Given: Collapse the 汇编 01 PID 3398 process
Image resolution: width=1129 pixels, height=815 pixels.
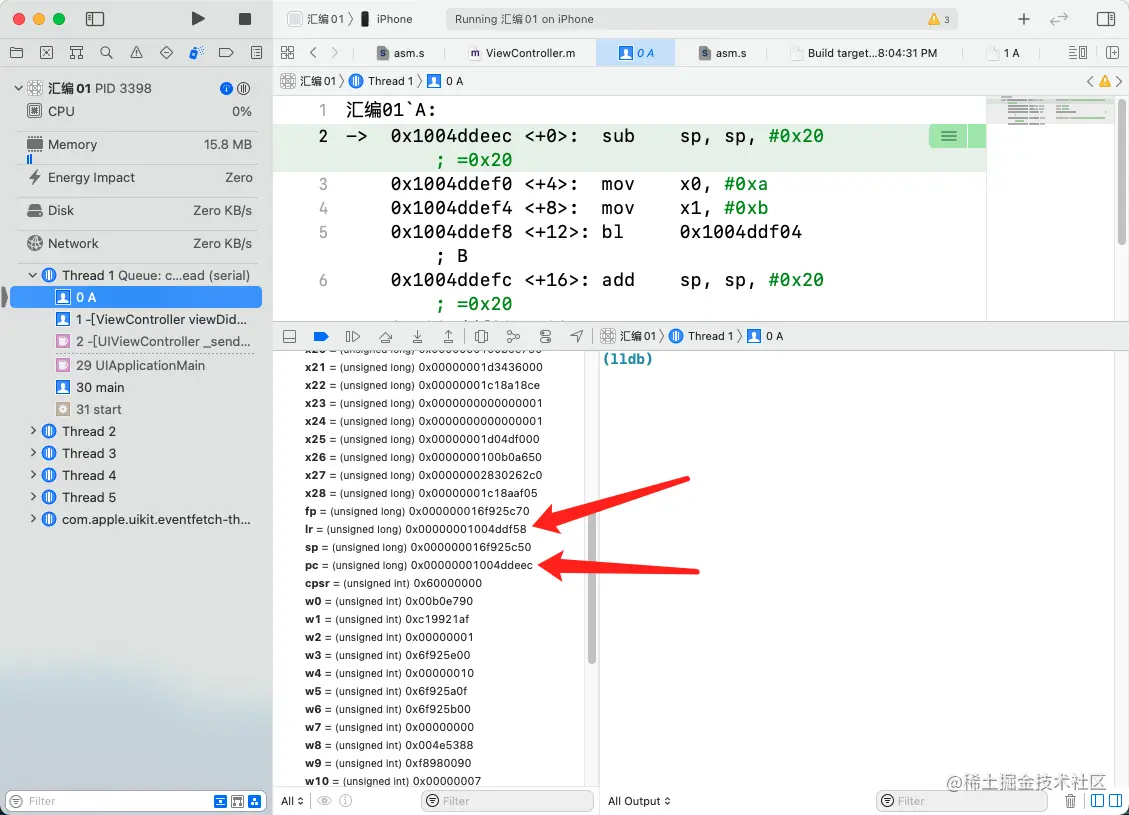Looking at the screenshot, I should [x=19, y=88].
